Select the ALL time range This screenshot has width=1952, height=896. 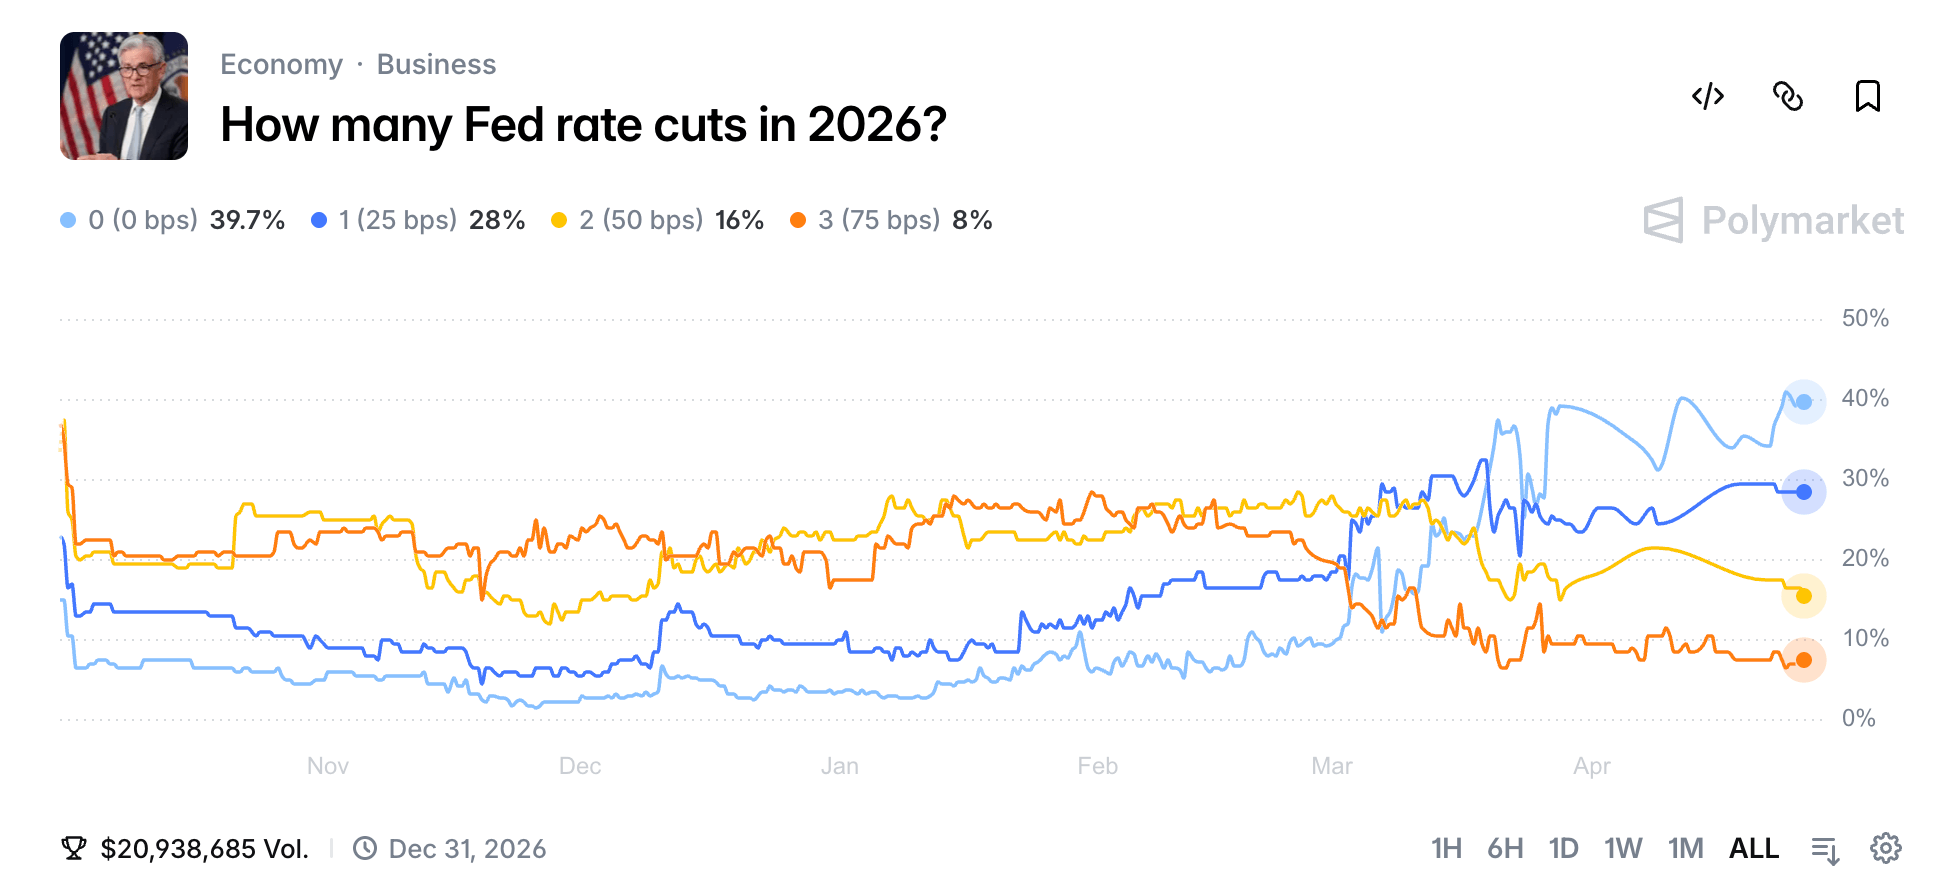click(x=1754, y=848)
